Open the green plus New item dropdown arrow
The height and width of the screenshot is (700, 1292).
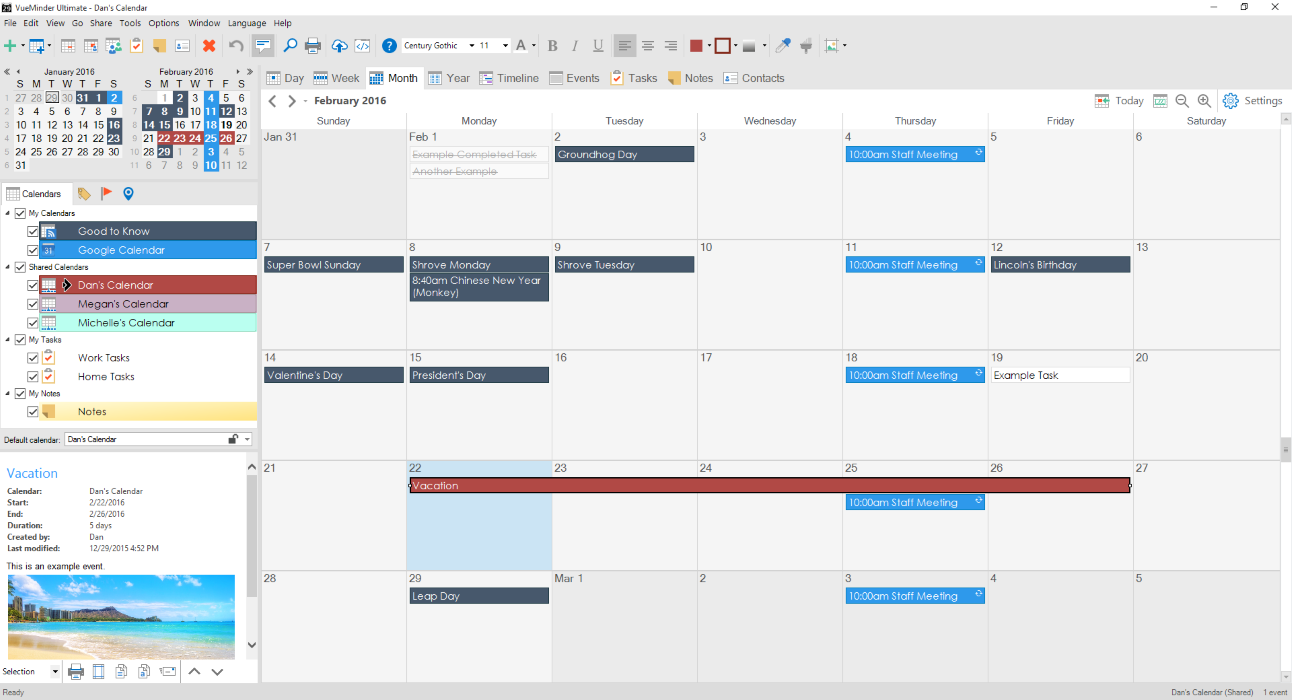pos(21,46)
